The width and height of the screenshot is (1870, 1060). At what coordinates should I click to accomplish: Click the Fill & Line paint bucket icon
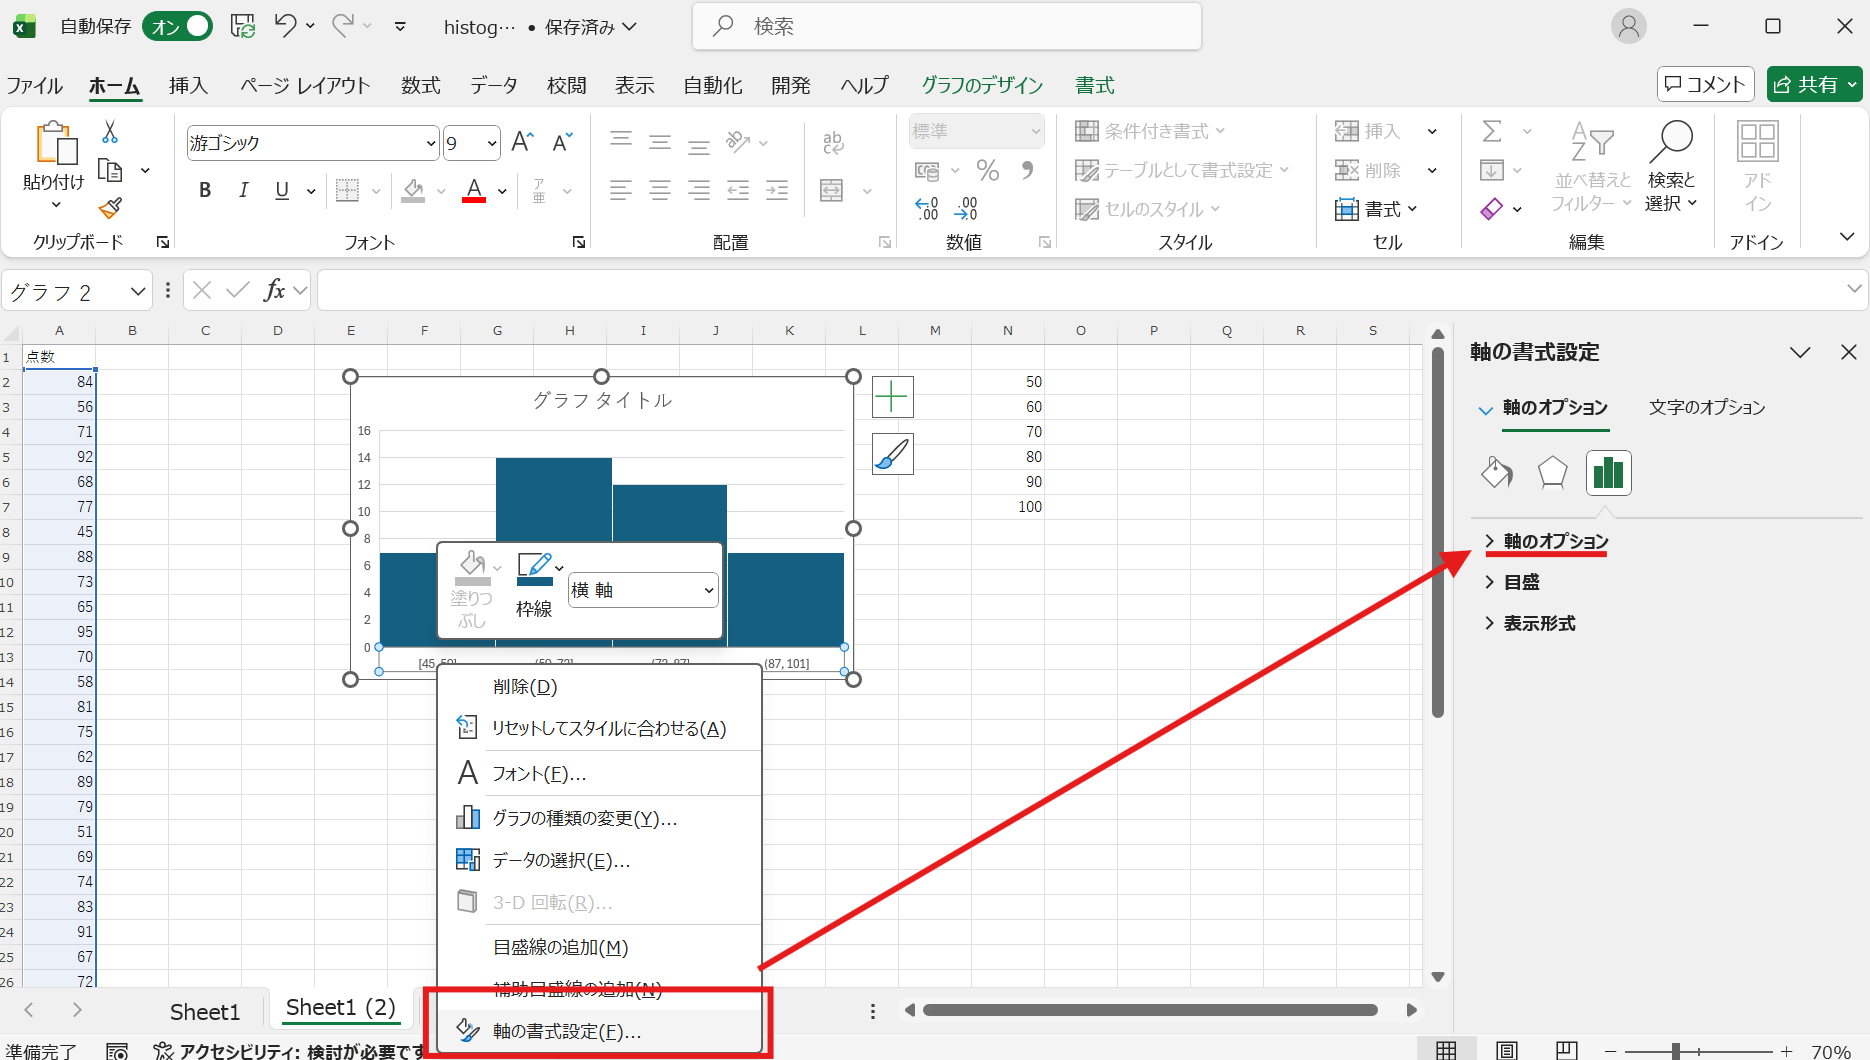(x=1496, y=472)
